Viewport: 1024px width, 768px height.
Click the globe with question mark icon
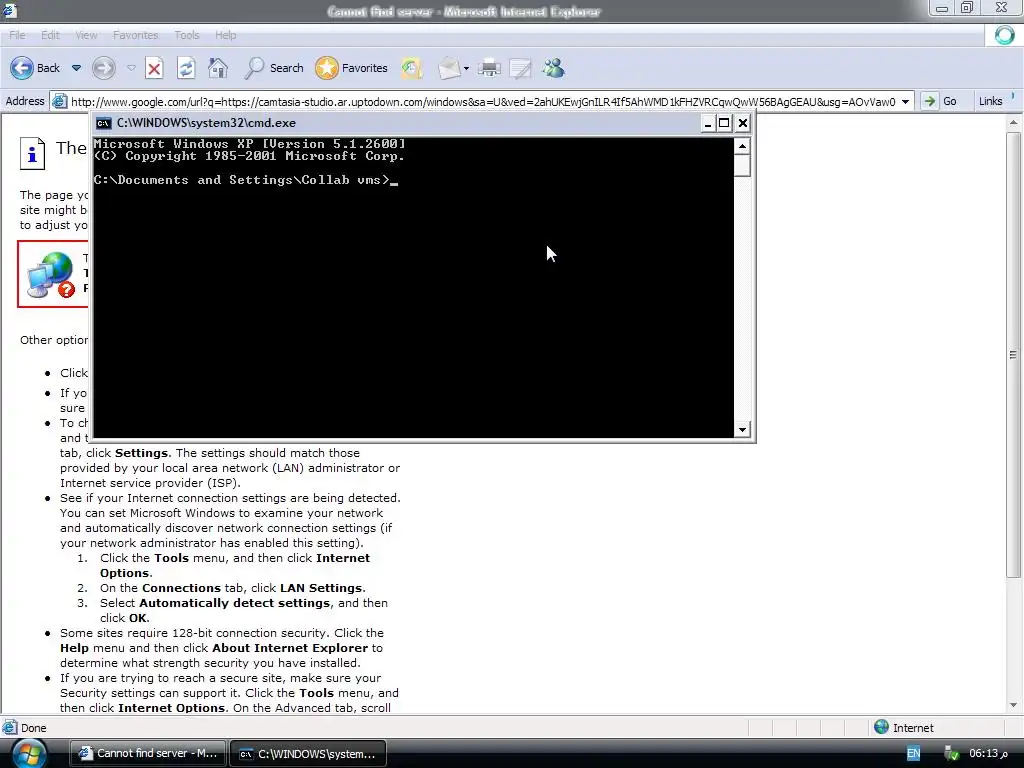point(52,275)
